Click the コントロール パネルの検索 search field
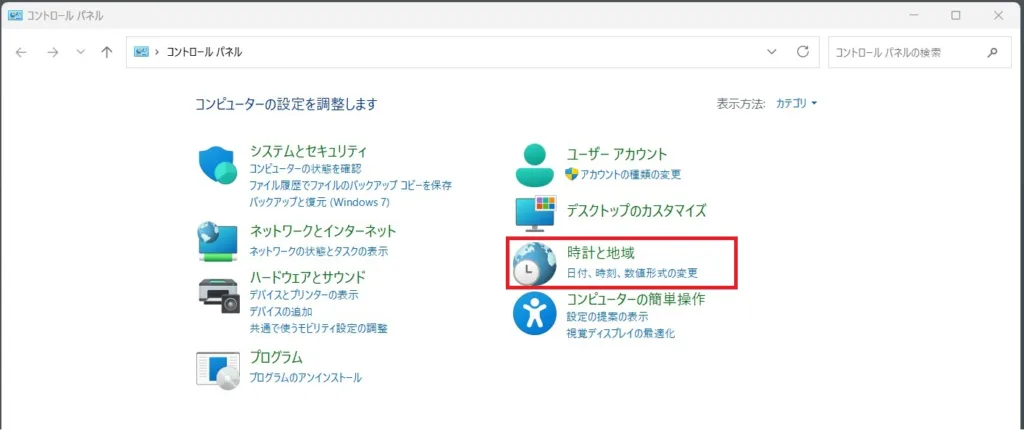 [905, 52]
